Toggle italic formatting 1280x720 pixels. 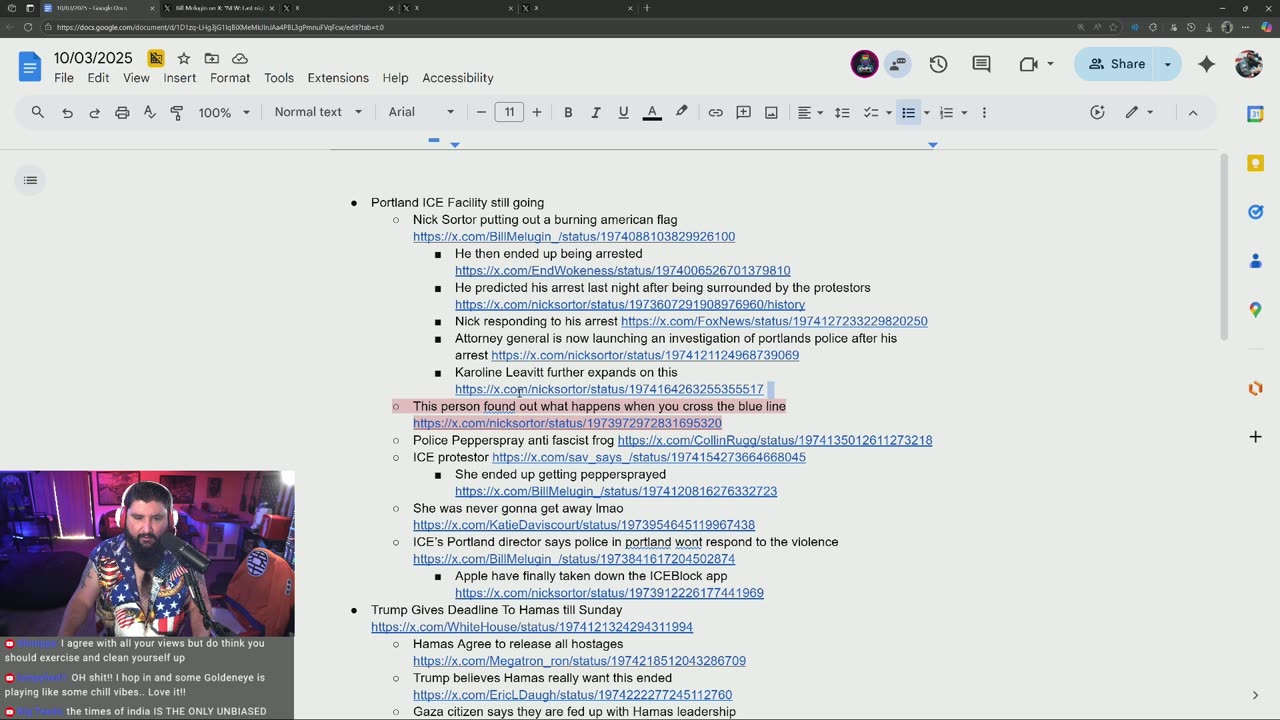595,113
